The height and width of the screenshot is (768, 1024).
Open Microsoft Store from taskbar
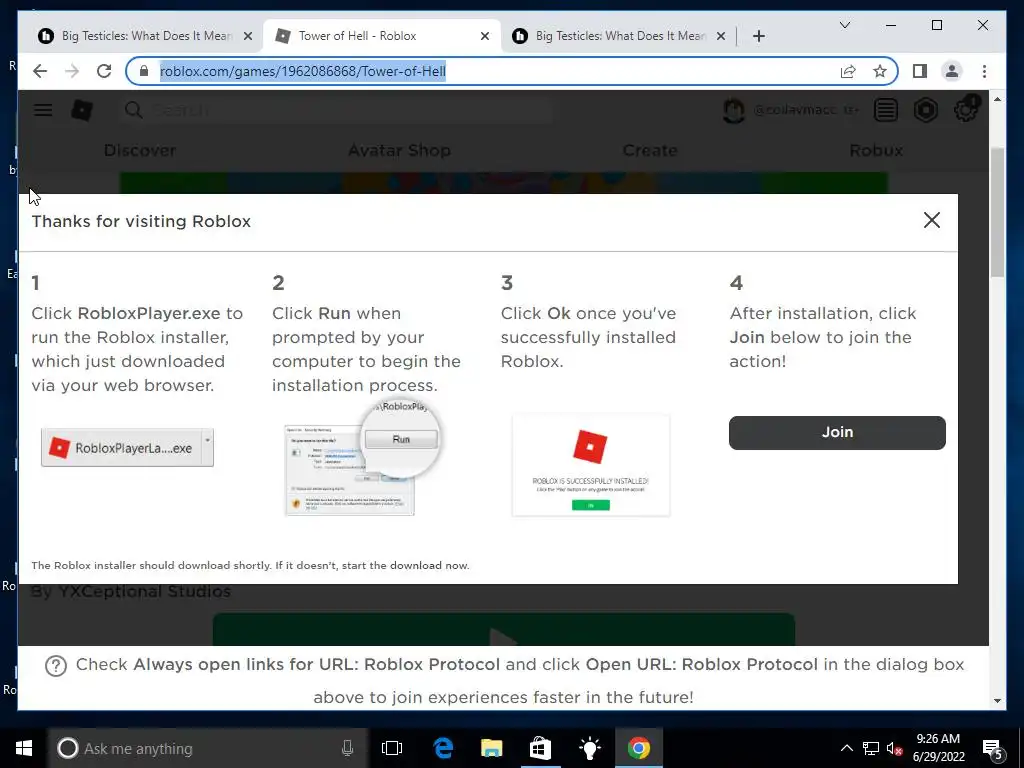click(540, 748)
